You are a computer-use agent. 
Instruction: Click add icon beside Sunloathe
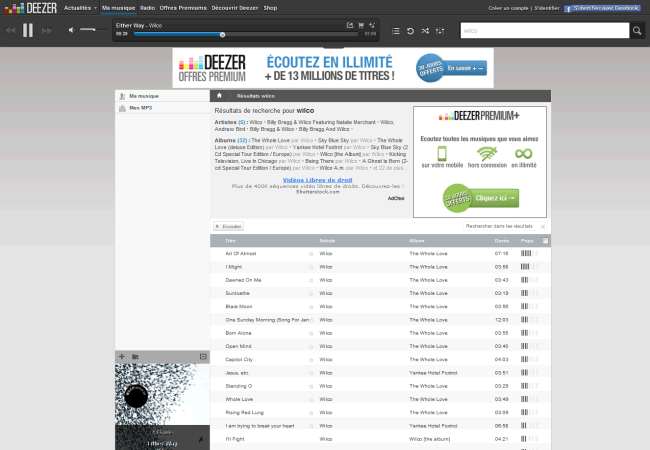311,293
